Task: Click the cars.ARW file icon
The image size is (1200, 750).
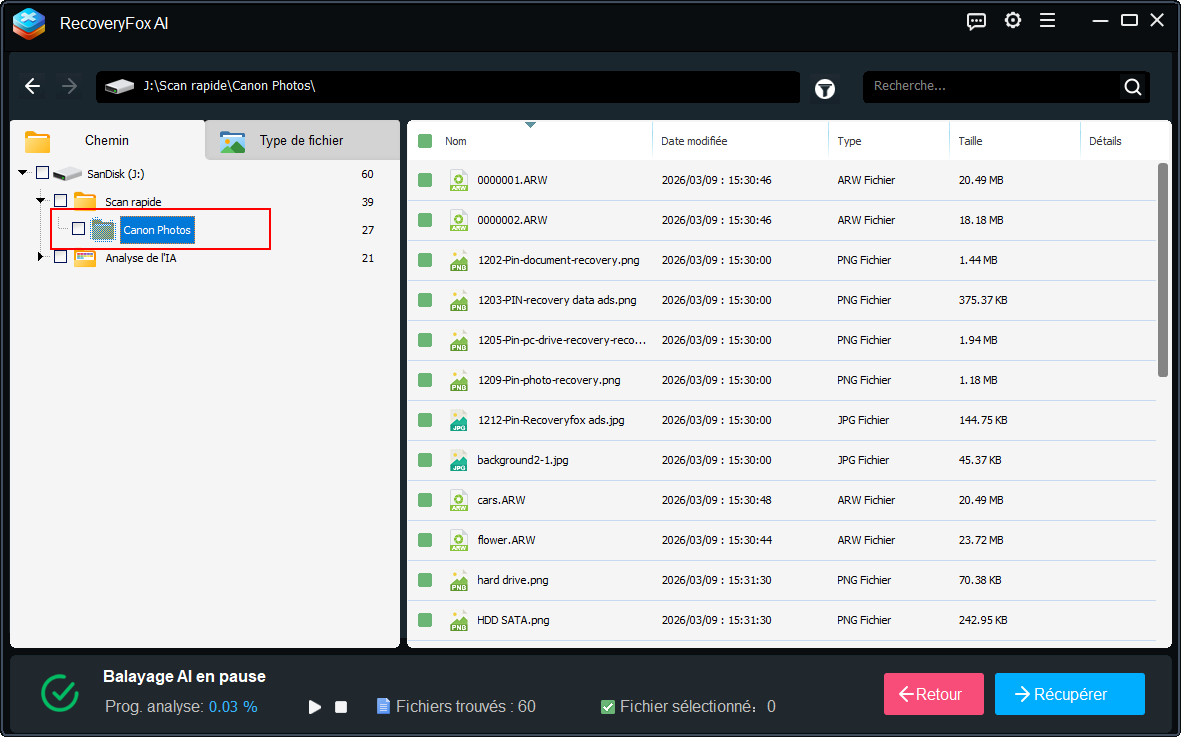Action: (458, 500)
